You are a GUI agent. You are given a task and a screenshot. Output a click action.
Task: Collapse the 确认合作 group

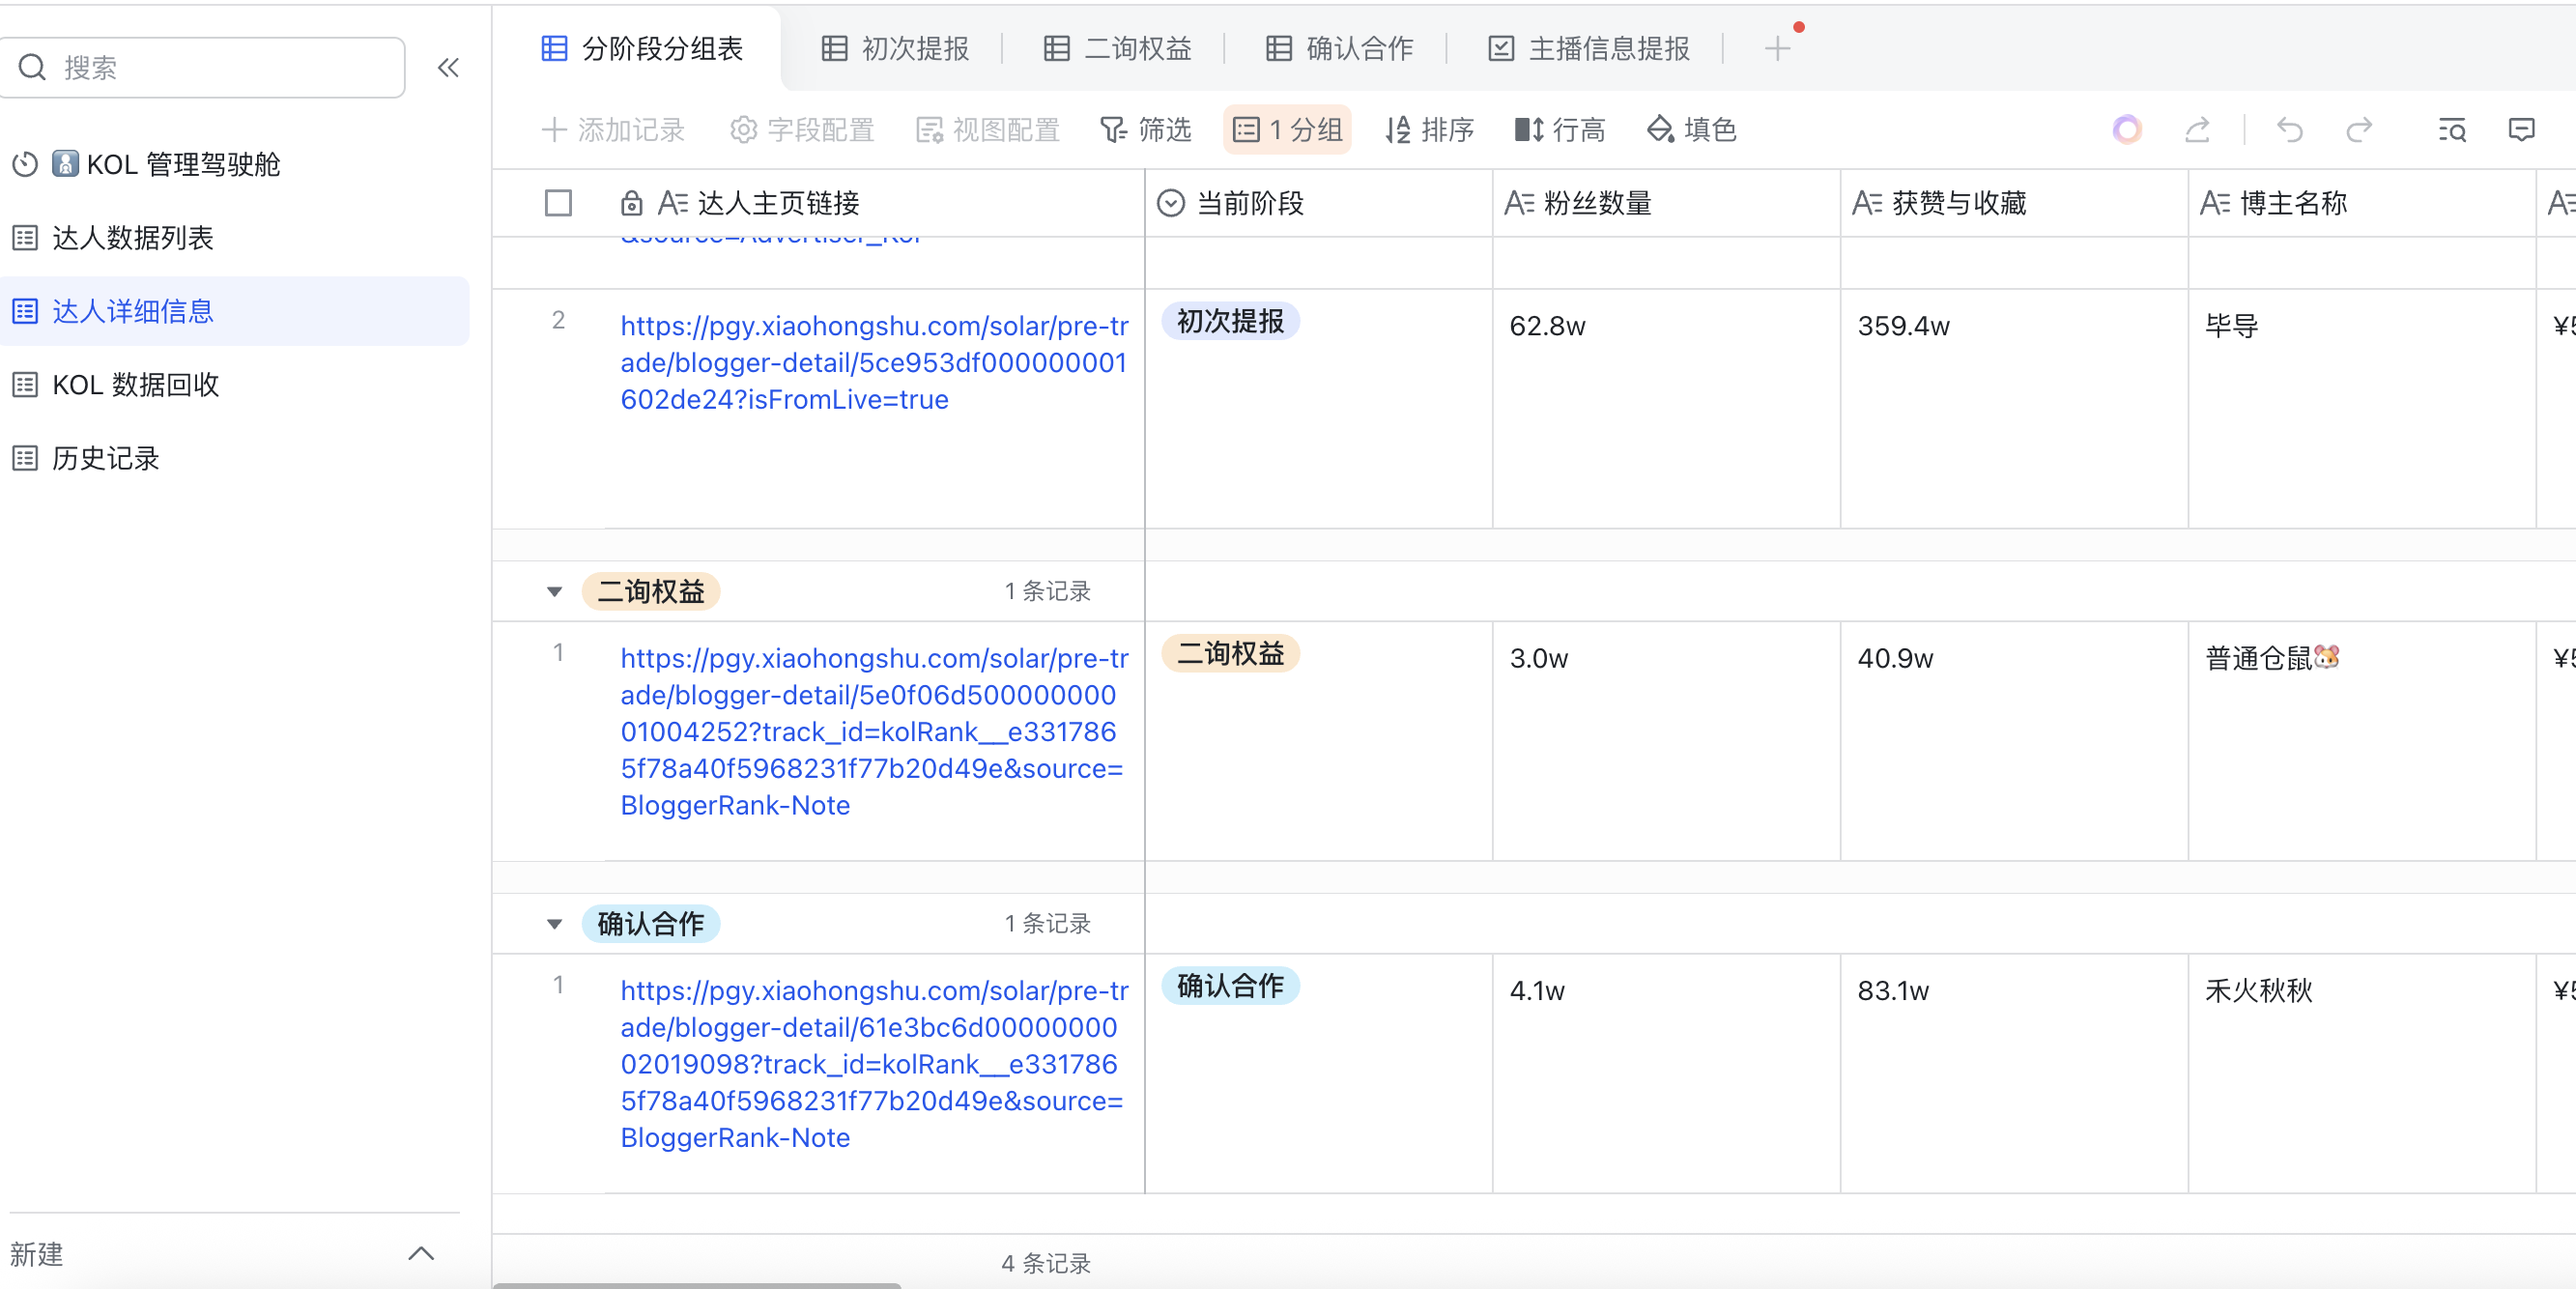[554, 923]
